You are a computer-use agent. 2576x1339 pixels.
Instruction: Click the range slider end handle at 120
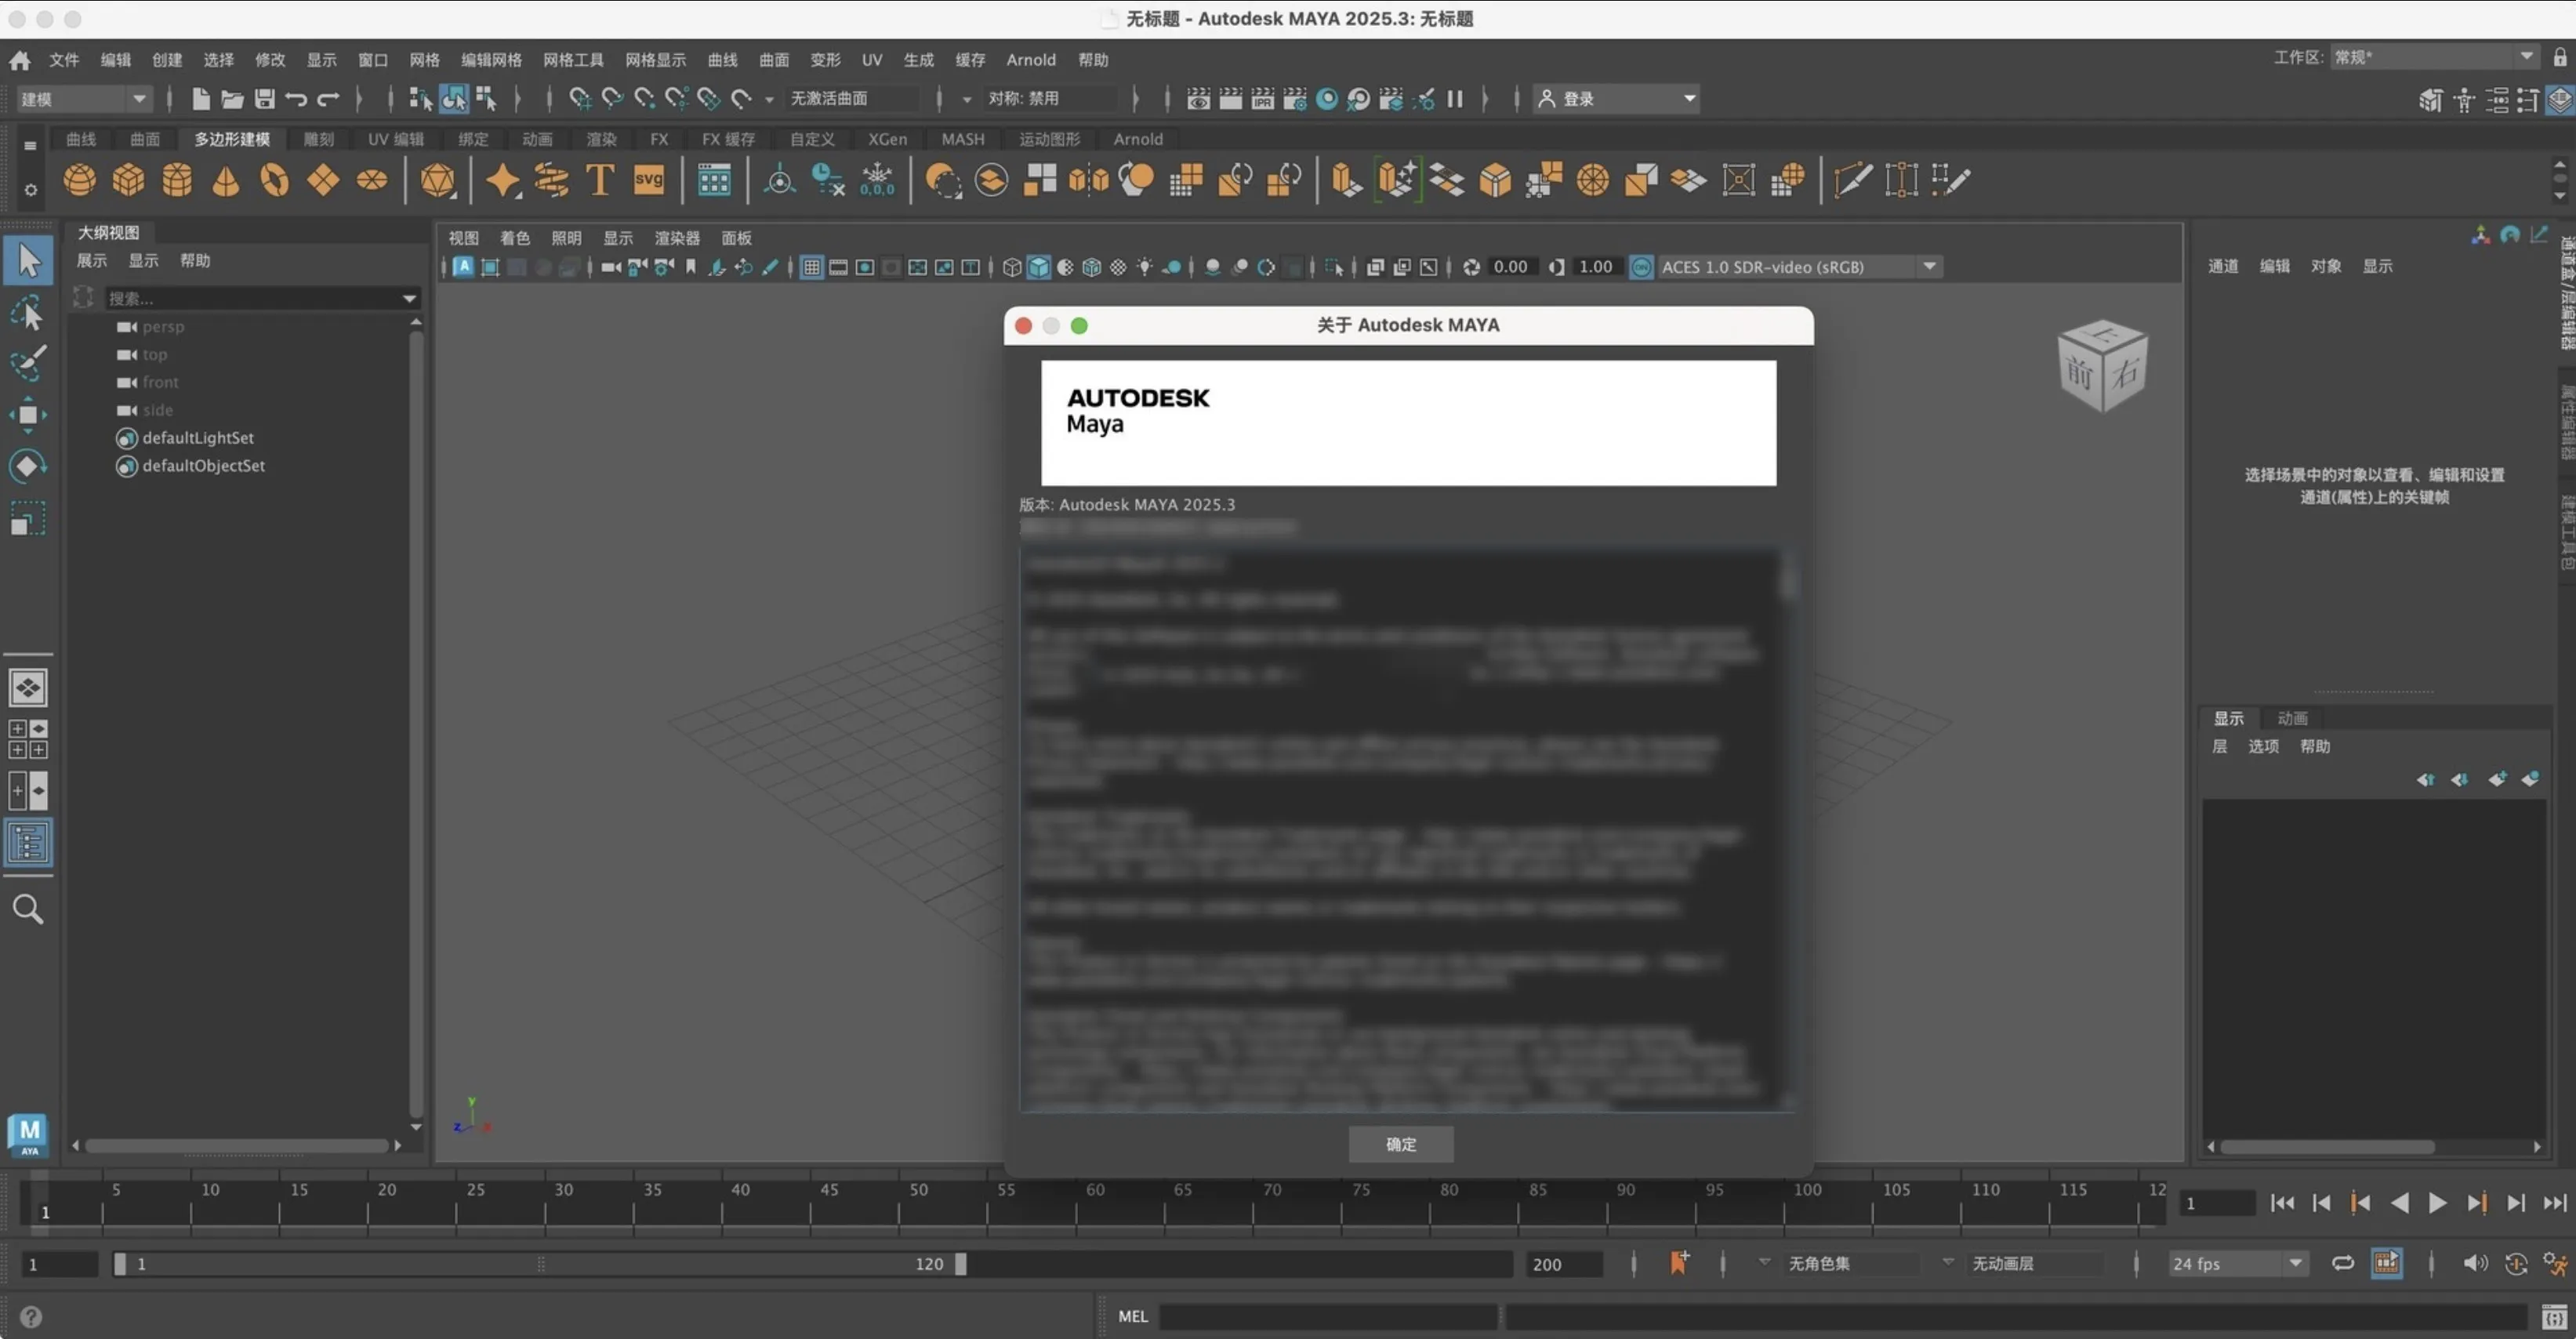[960, 1263]
